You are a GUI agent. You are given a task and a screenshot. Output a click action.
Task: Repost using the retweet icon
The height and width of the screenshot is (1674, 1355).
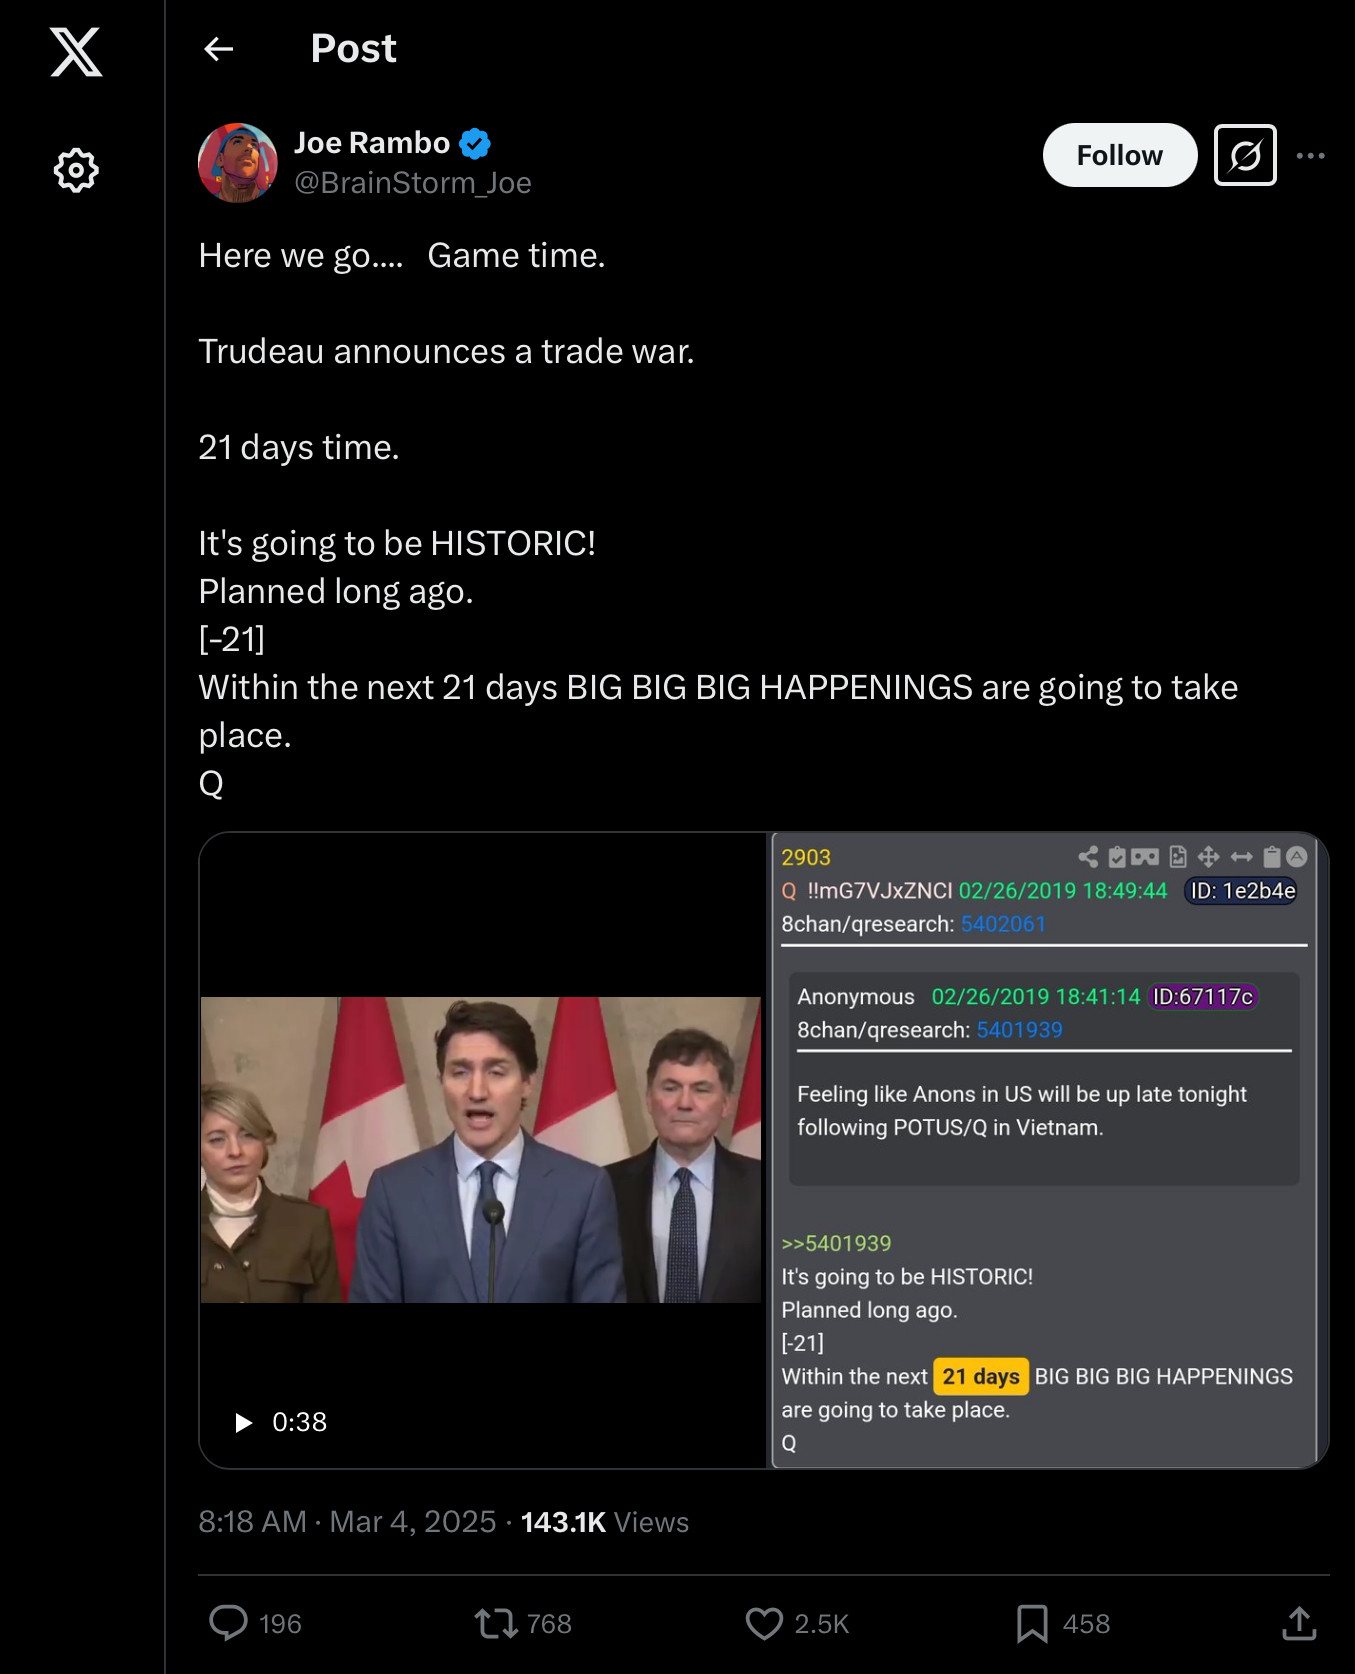[x=496, y=1623]
